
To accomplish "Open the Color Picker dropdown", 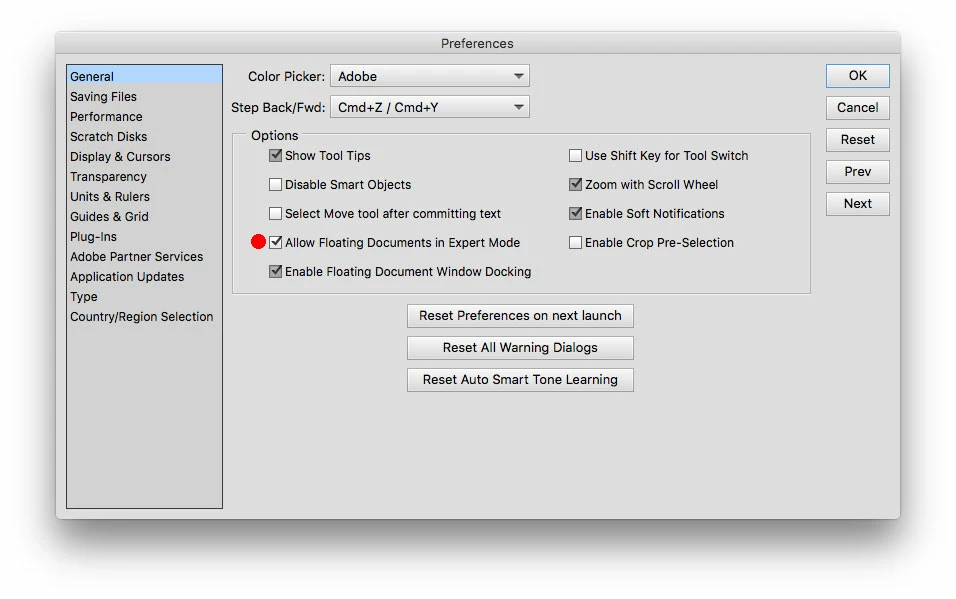I will coord(430,76).
